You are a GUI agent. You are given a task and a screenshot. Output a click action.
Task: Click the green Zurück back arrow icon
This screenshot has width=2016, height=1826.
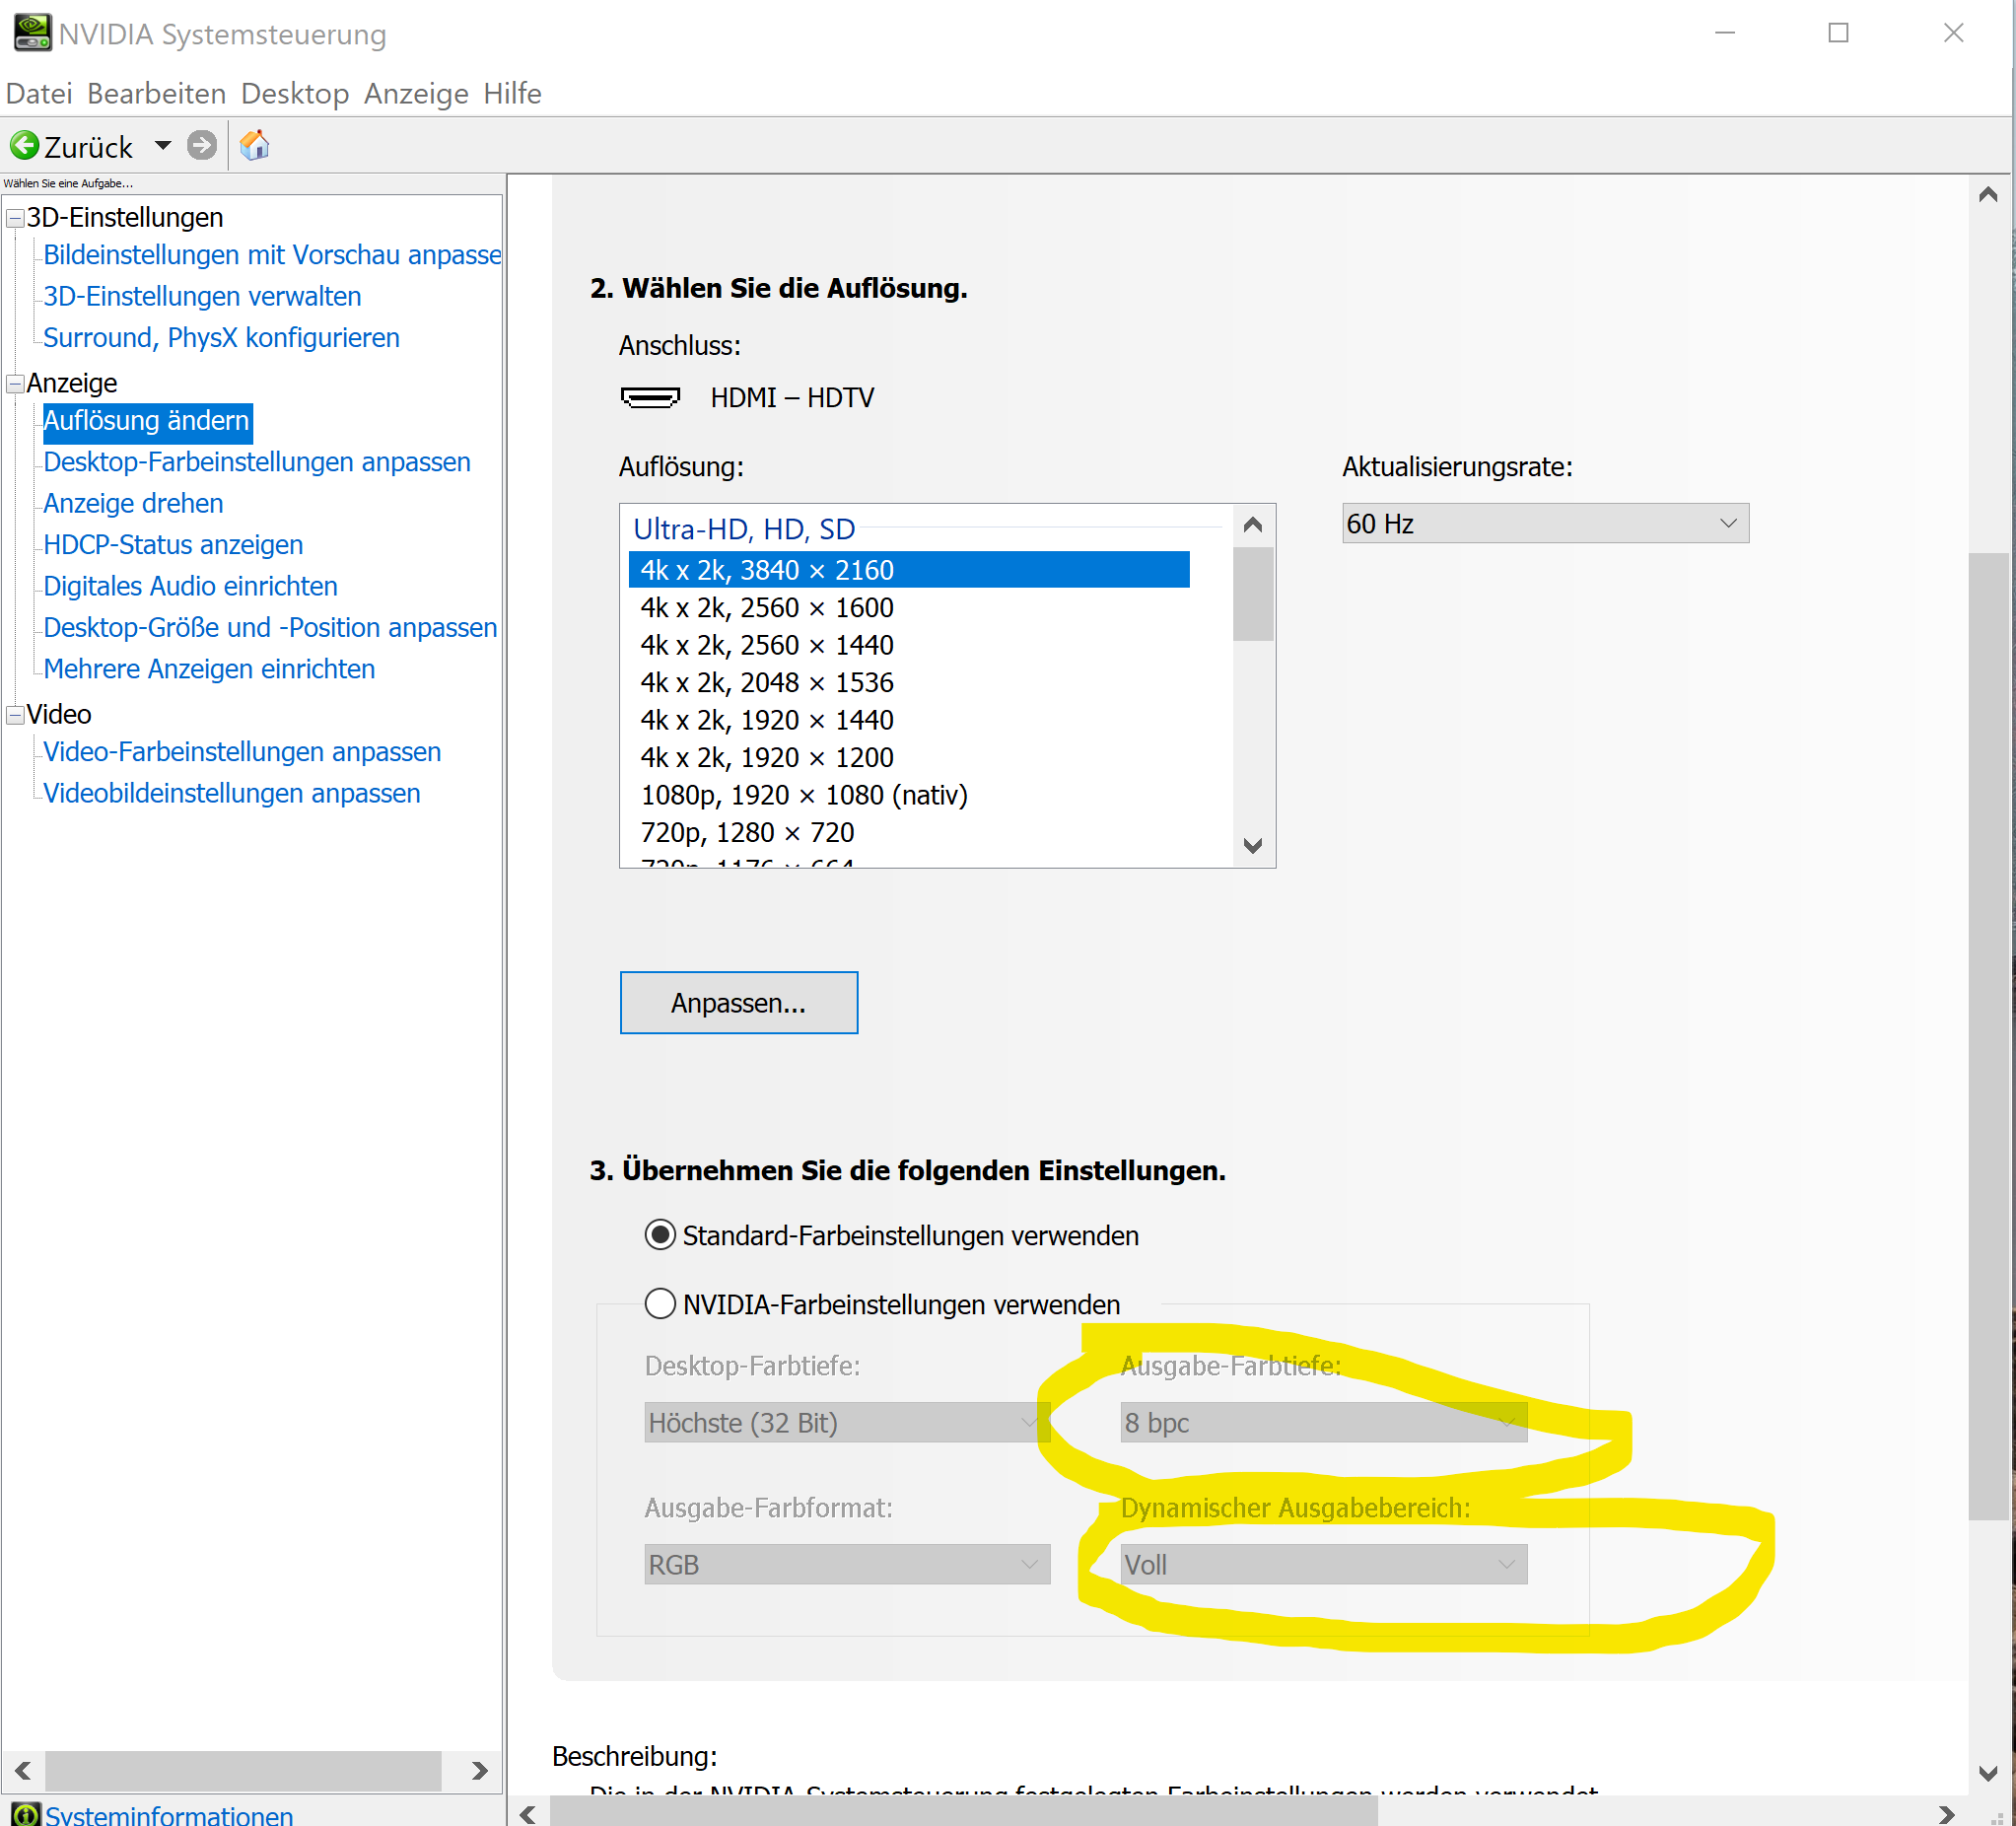coord(24,146)
